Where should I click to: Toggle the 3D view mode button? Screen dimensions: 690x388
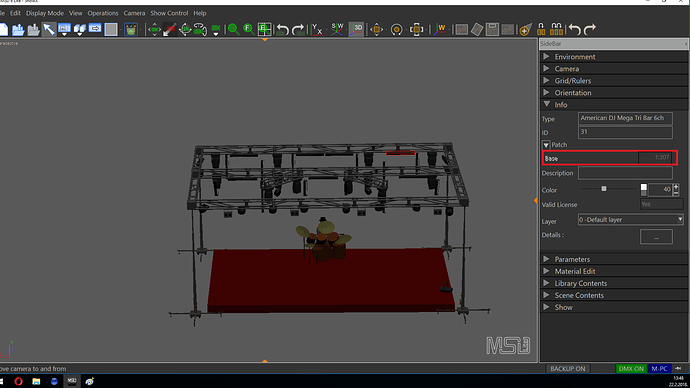tap(356, 29)
